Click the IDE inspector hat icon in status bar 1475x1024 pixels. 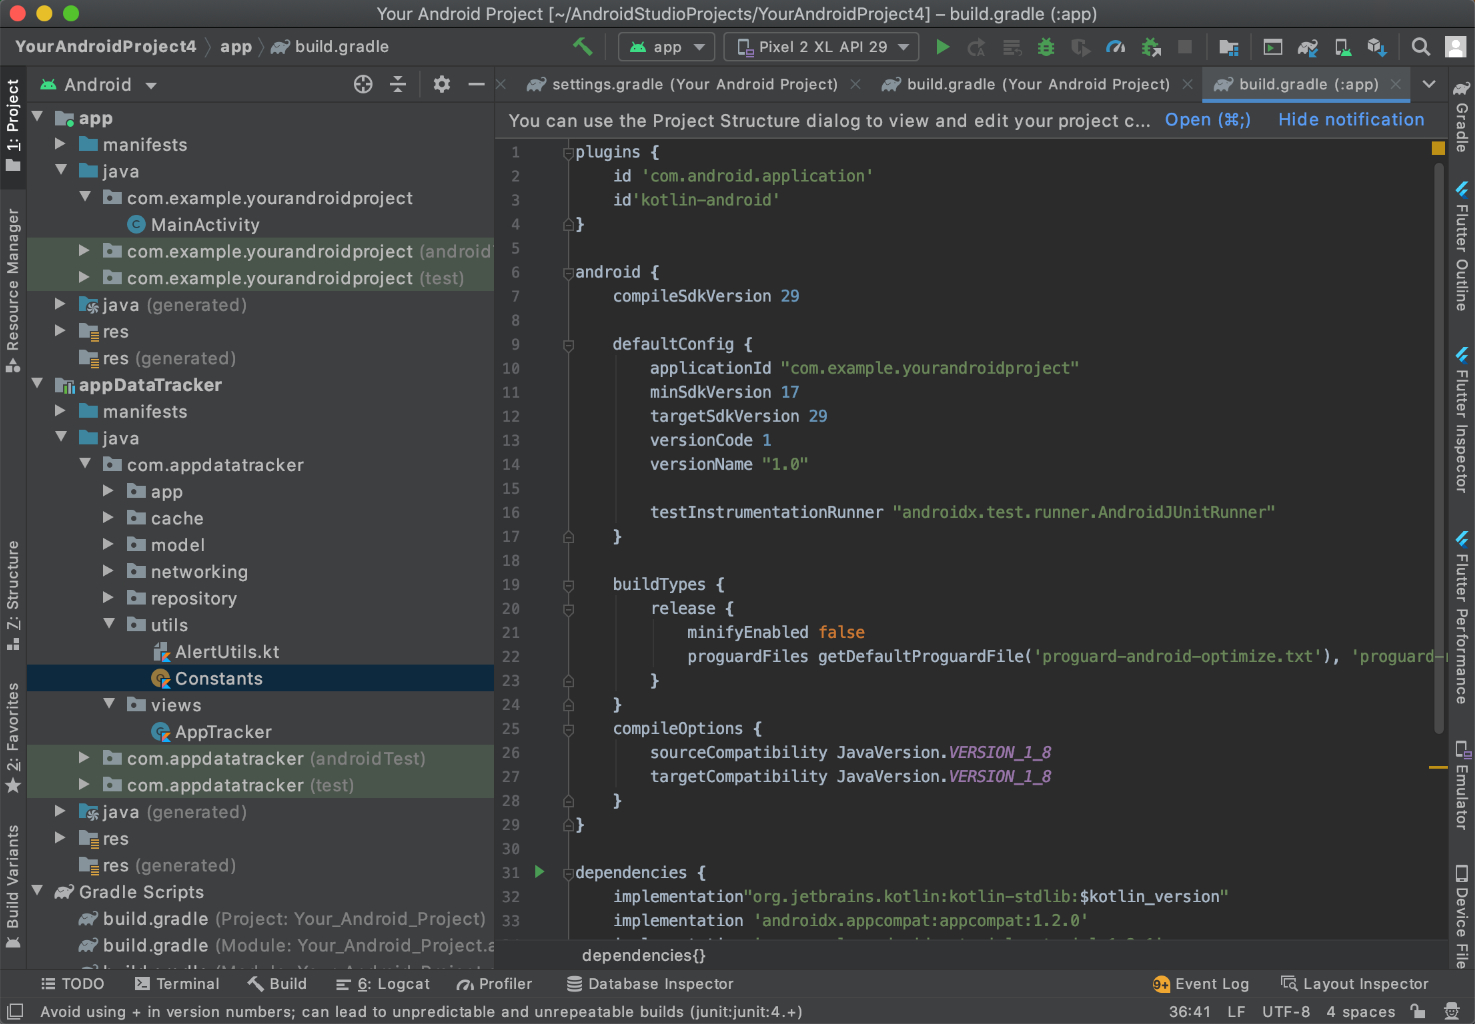(x=1451, y=1011)
